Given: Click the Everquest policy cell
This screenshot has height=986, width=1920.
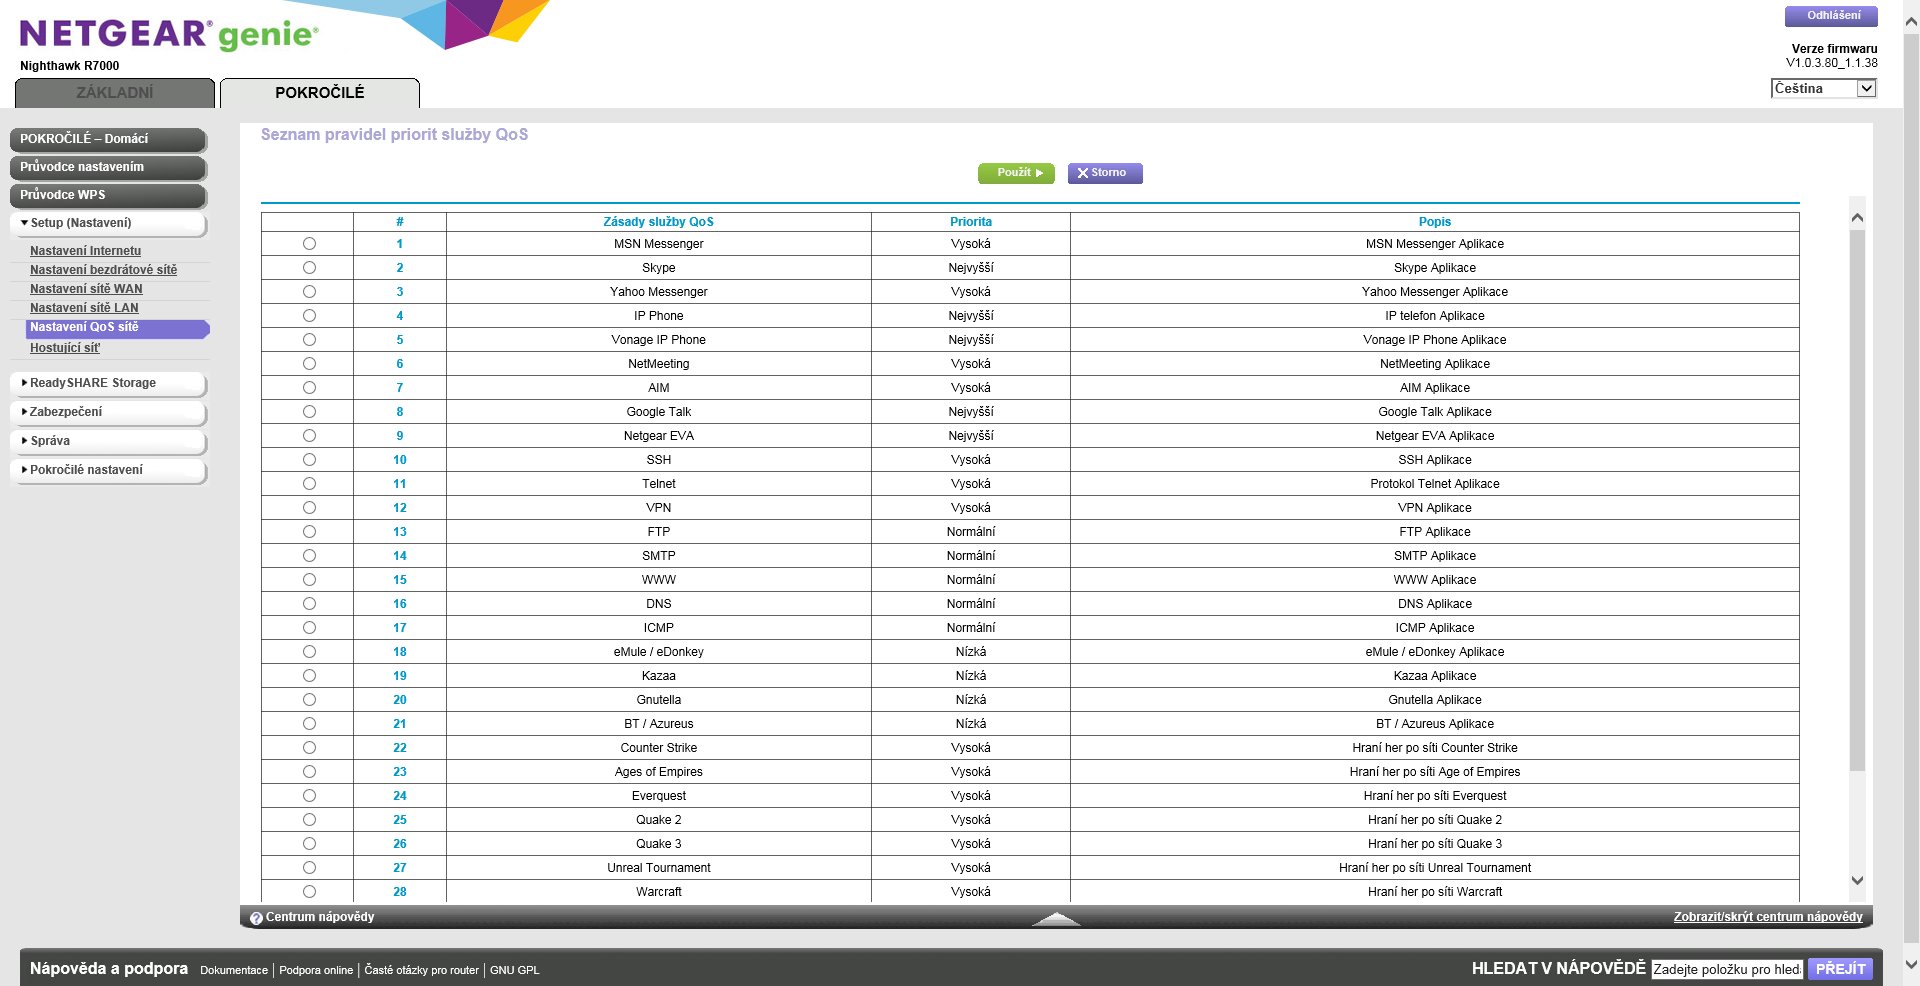Looking at the screenshot, I should pos(659,796).
